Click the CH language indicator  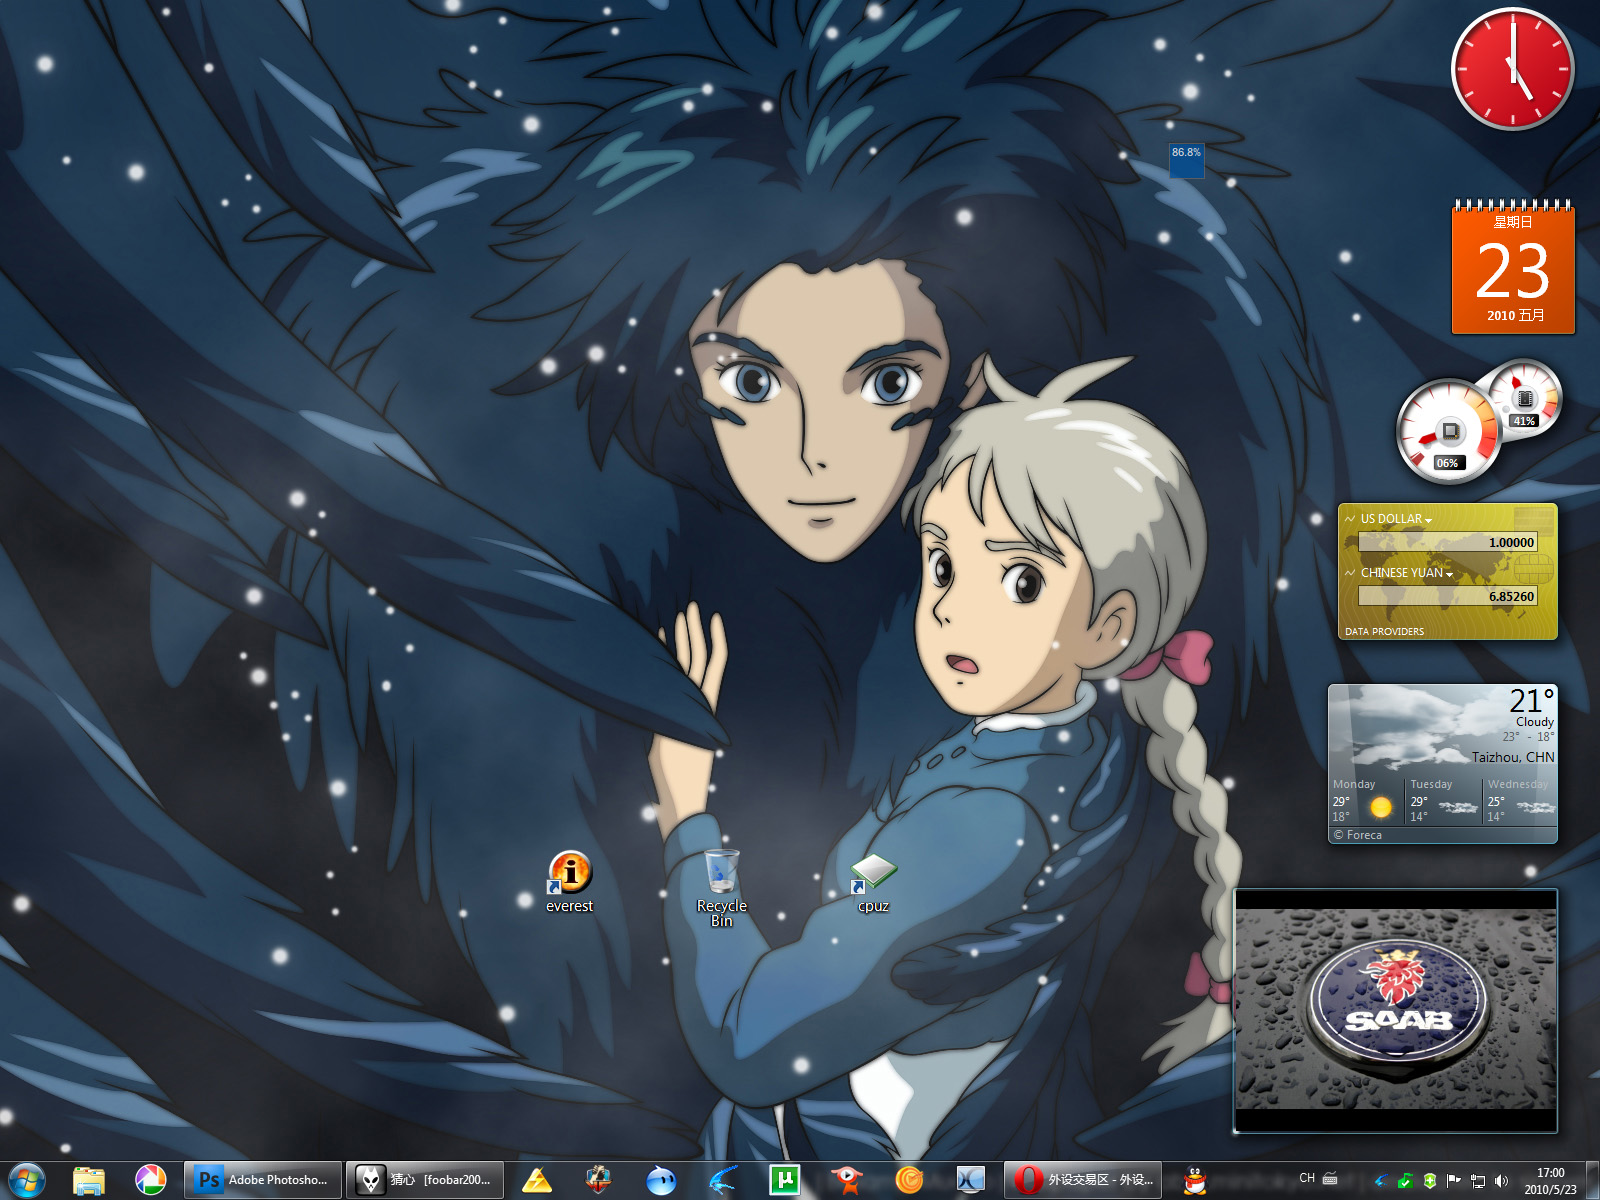coord(1307,1178)
